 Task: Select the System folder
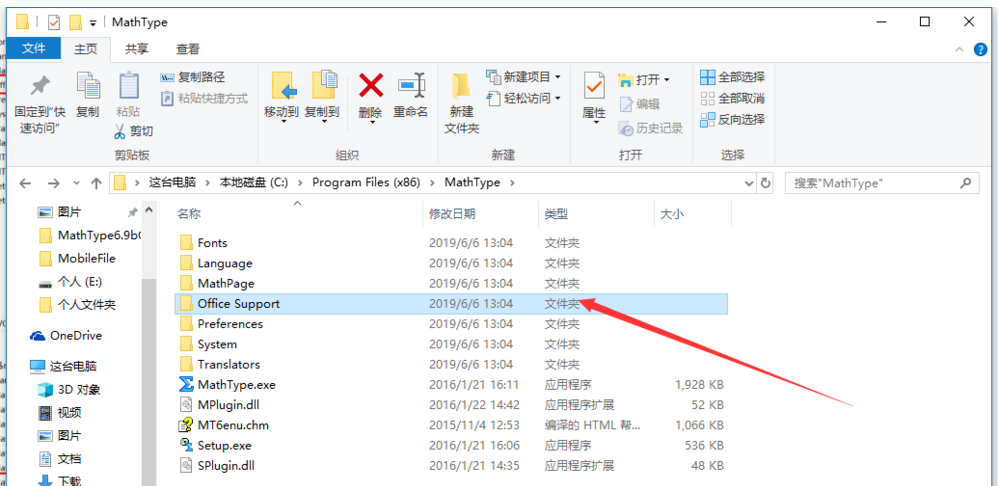coord(451,344)
